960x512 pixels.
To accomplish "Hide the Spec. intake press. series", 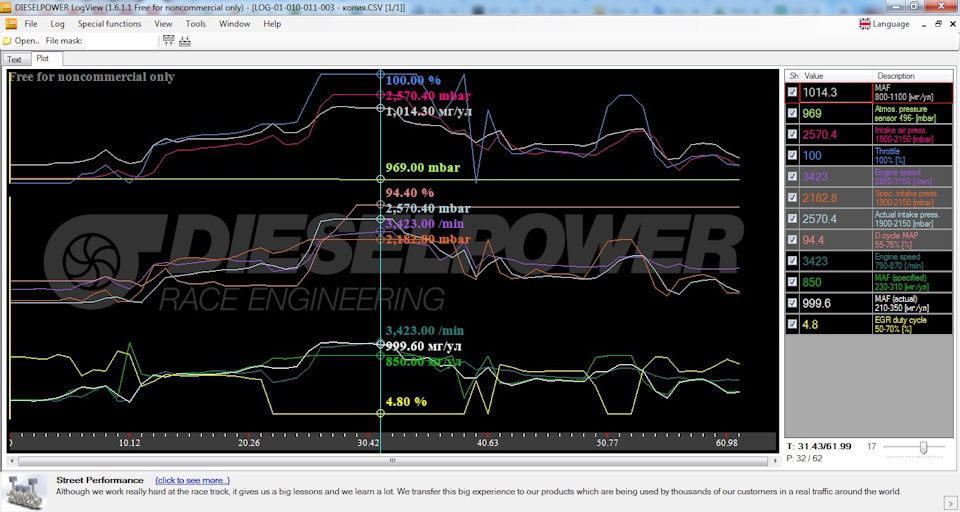I will click(x=793, y=198).
